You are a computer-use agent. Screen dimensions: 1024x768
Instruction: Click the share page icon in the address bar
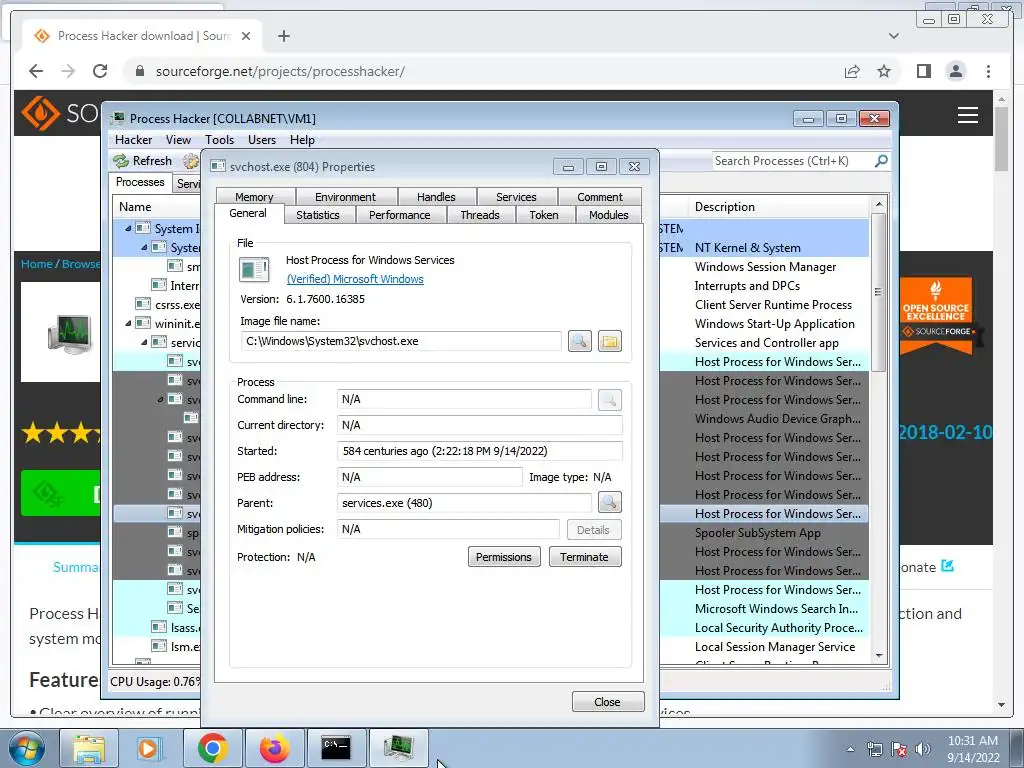pos(852,71)
